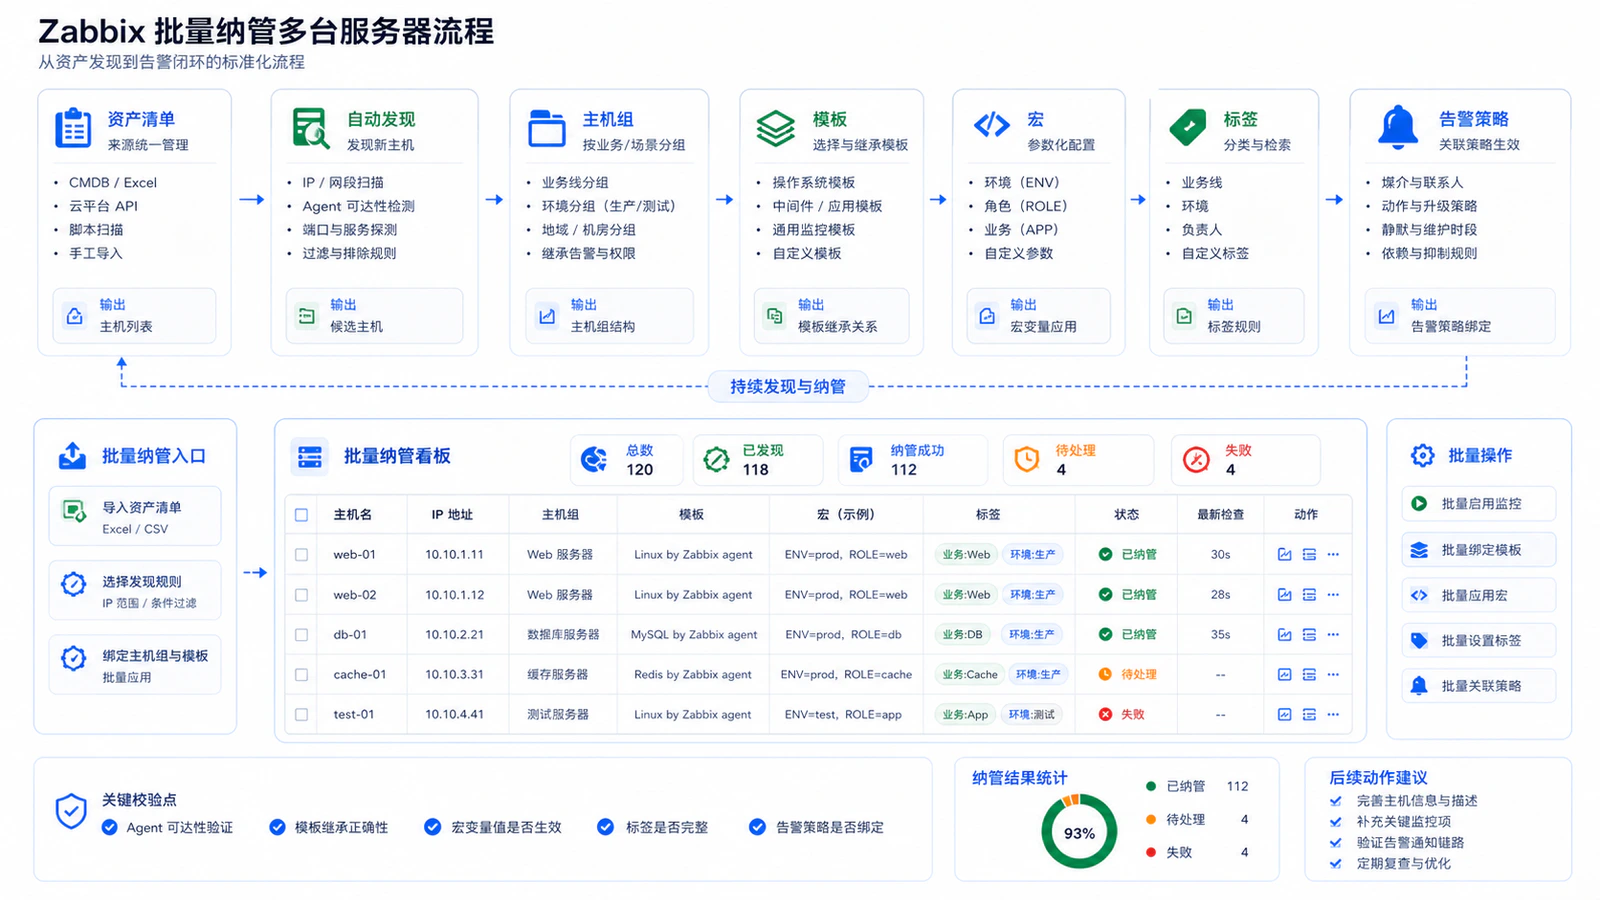Open the graph icon for cache-01
The image size is (1600, 900).
click(1285, 674)
